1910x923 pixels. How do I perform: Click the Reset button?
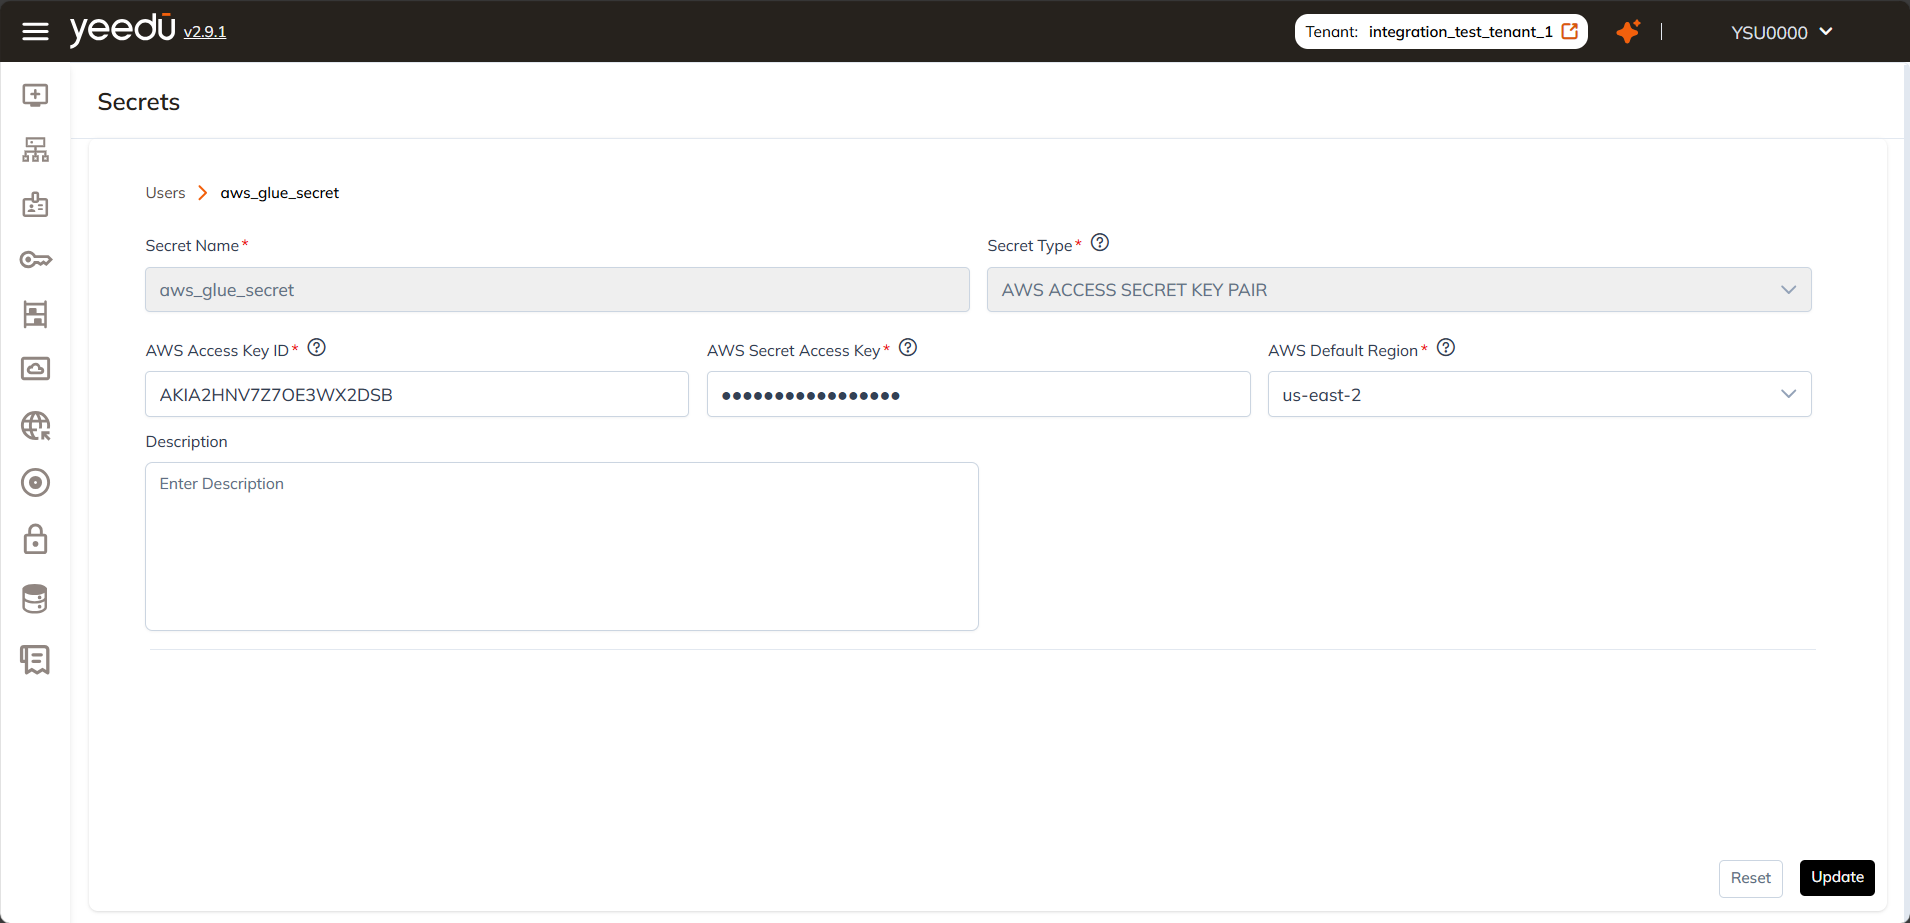[1750, 878]
